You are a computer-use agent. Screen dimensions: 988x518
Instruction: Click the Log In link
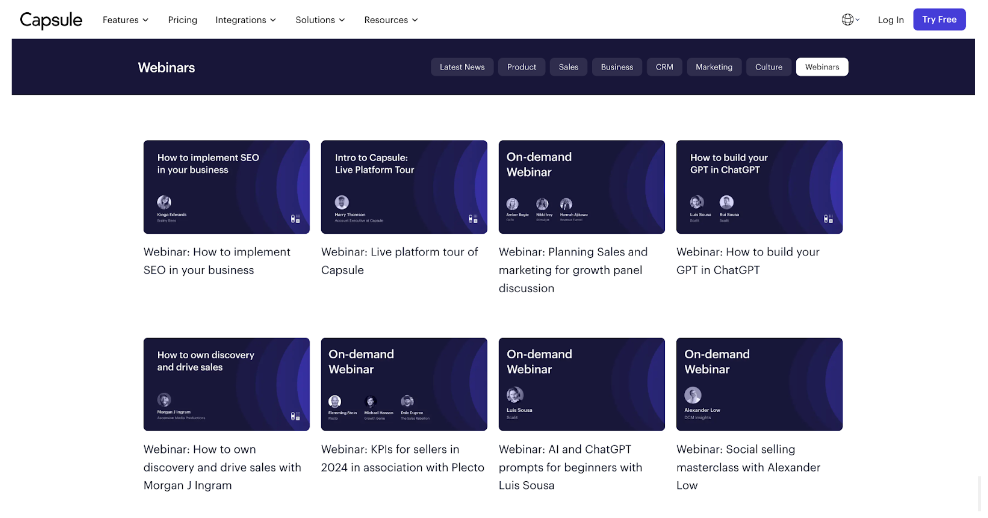pyautogui.click(x=891, y=20)
